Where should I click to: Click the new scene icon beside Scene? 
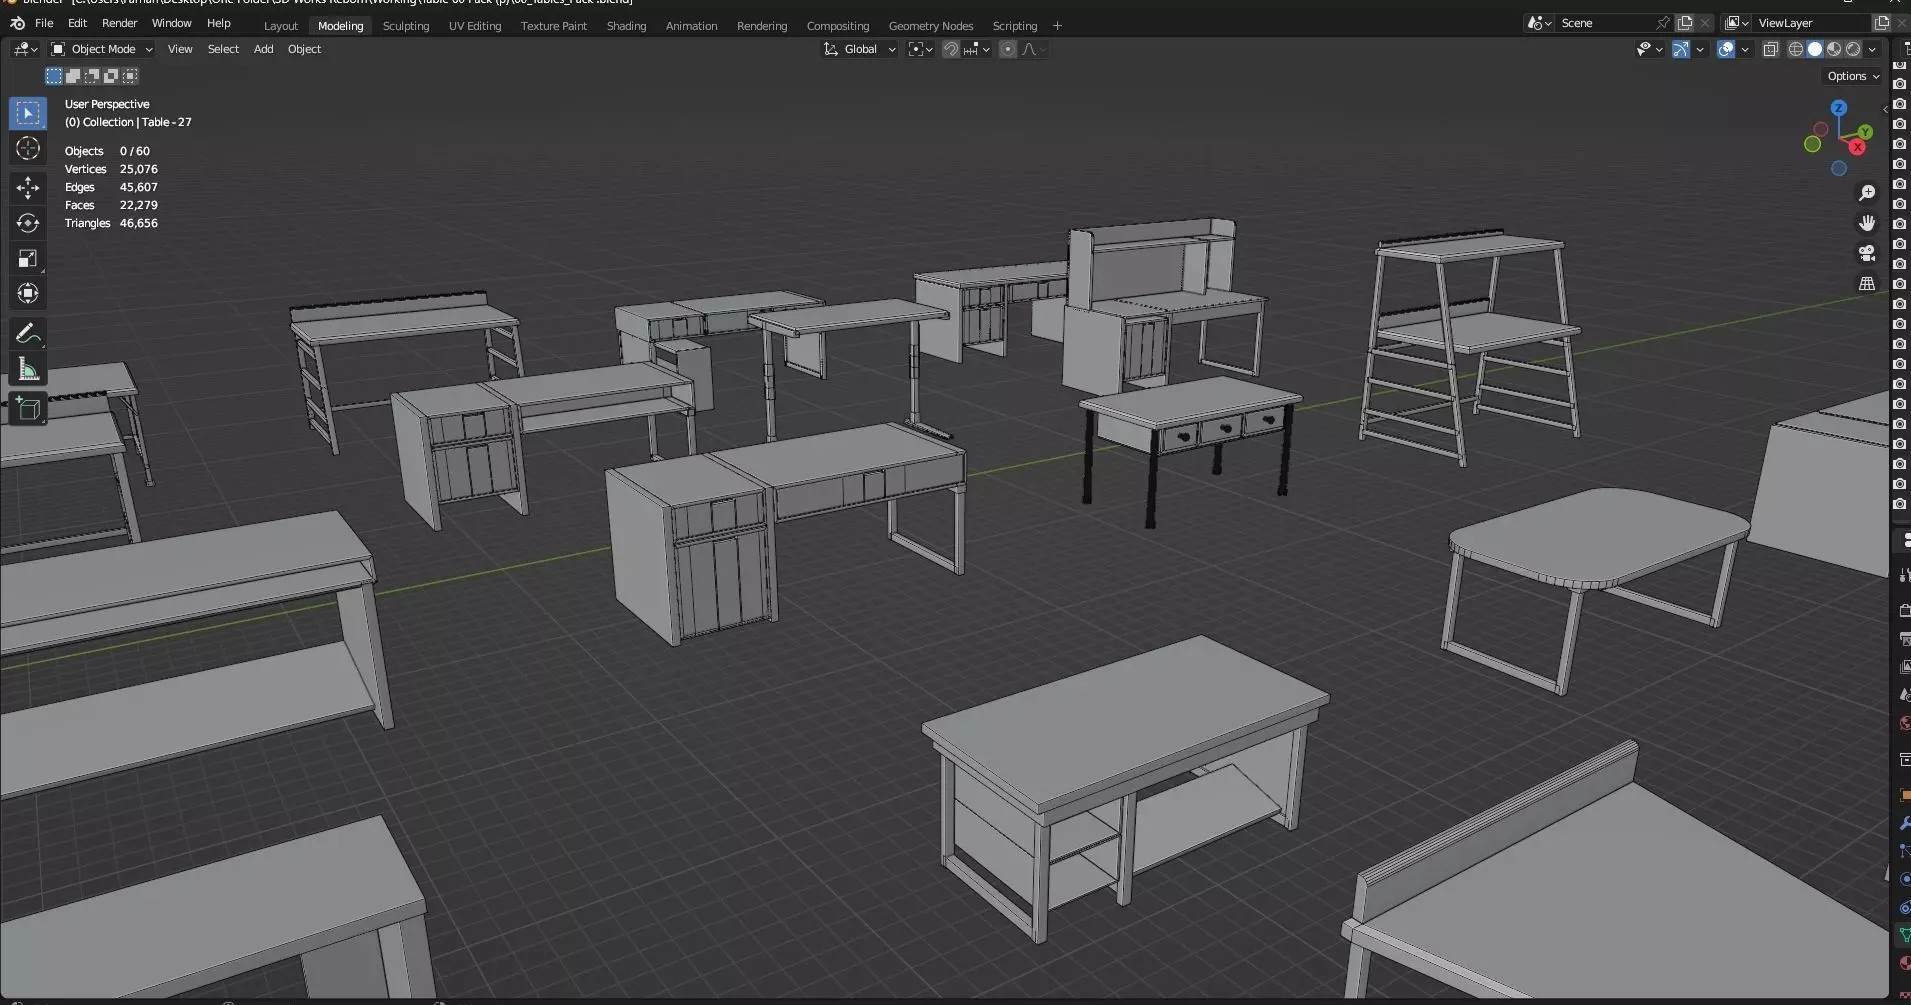tap(1685, 23)
